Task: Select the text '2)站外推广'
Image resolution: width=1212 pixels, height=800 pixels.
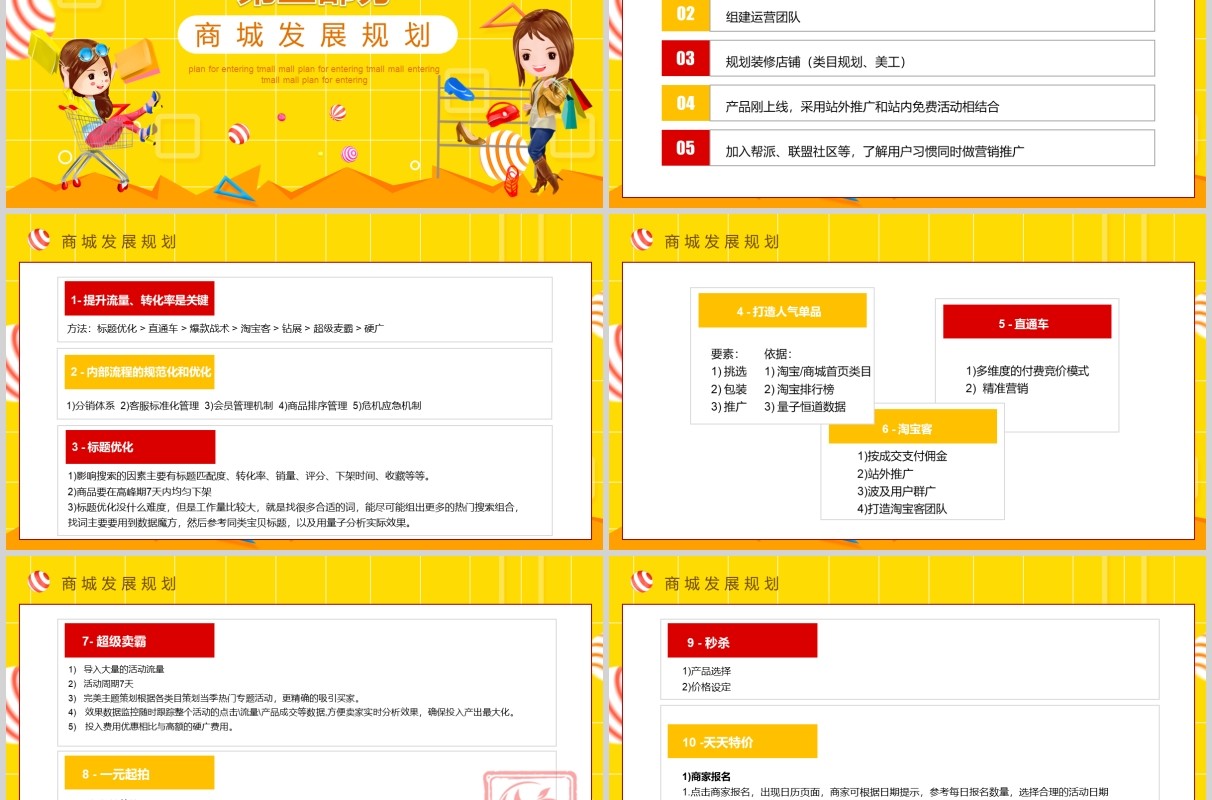Action: coord(885,474)
